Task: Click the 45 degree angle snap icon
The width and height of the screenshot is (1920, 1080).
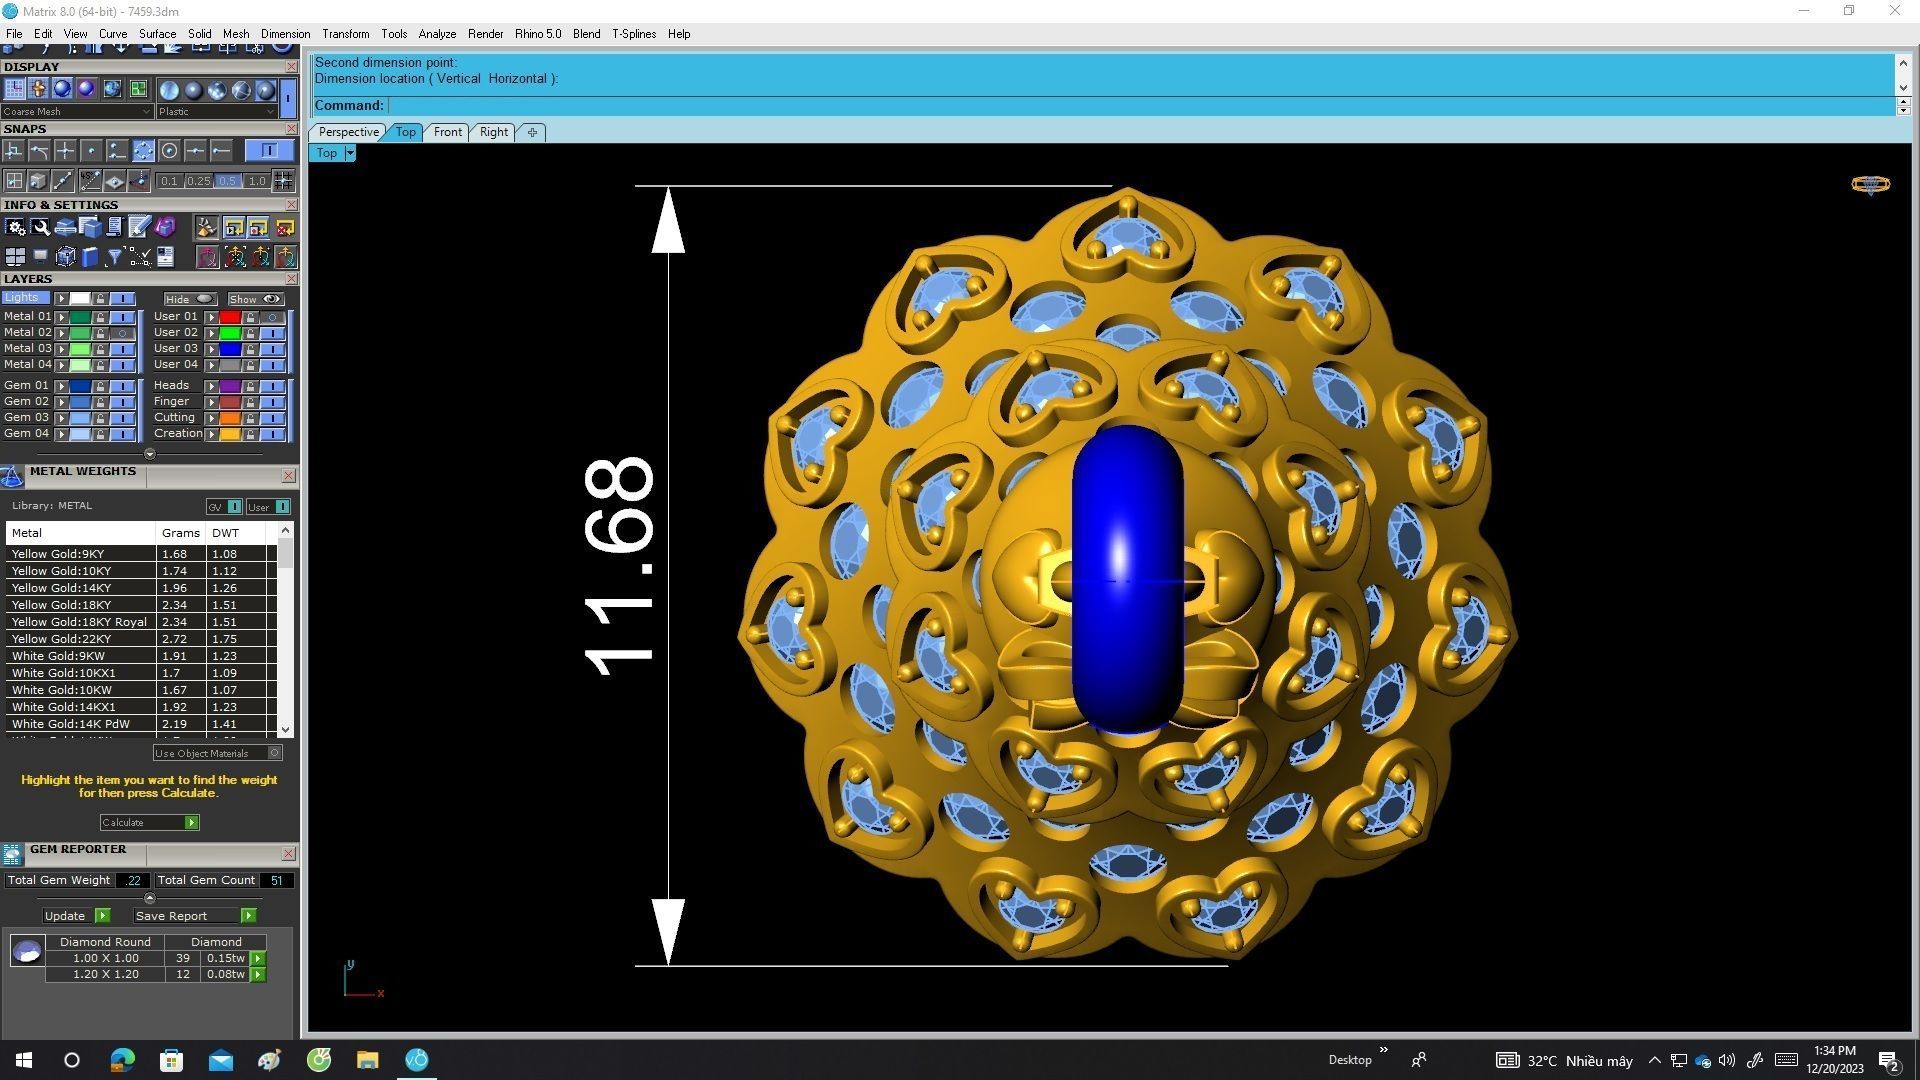Action: tap(90, 181)
